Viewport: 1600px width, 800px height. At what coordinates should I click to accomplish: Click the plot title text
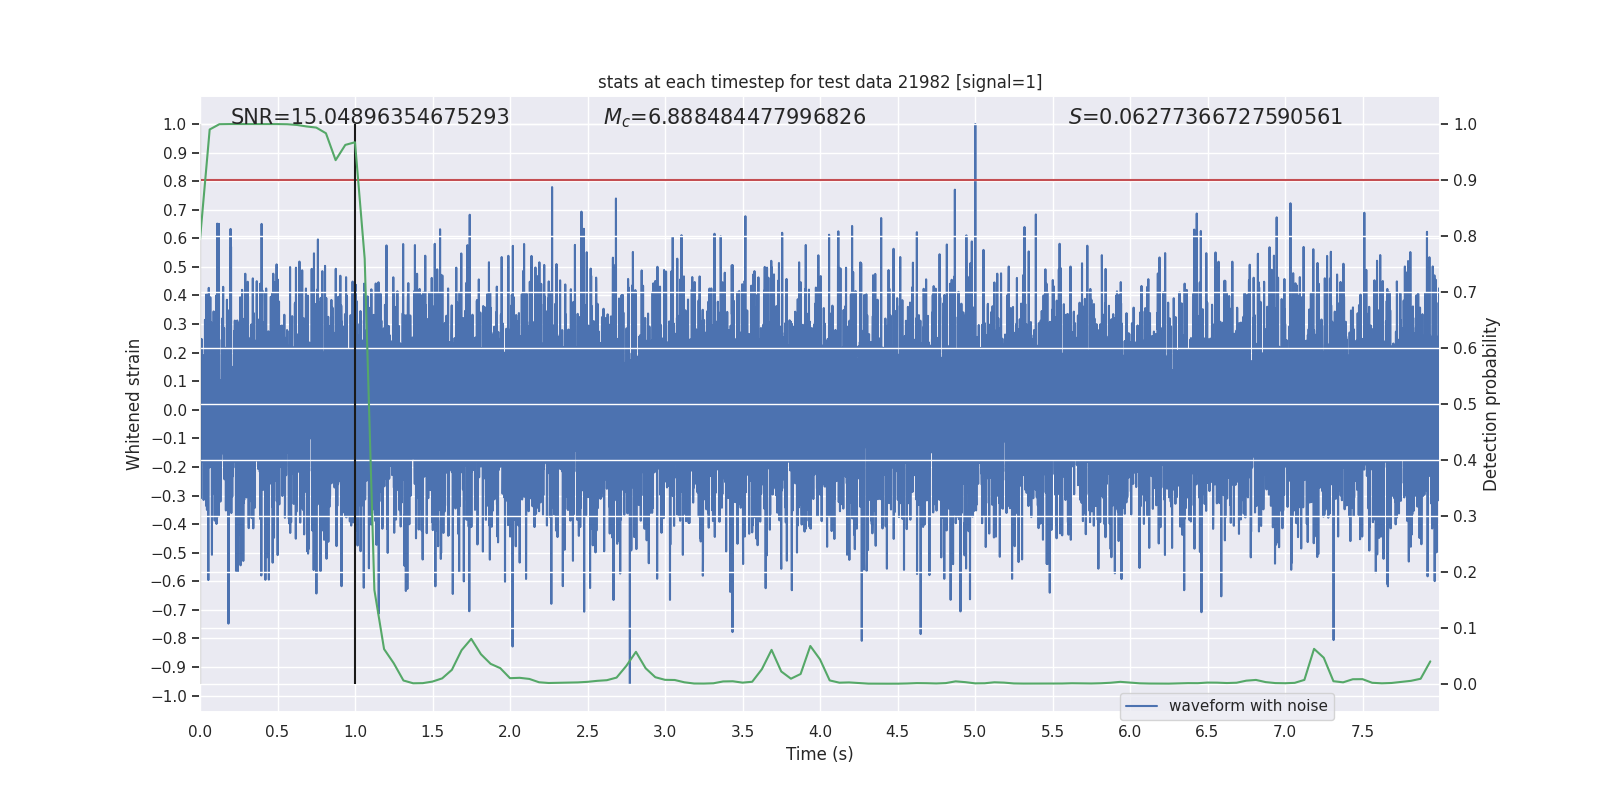coord(819,82)
